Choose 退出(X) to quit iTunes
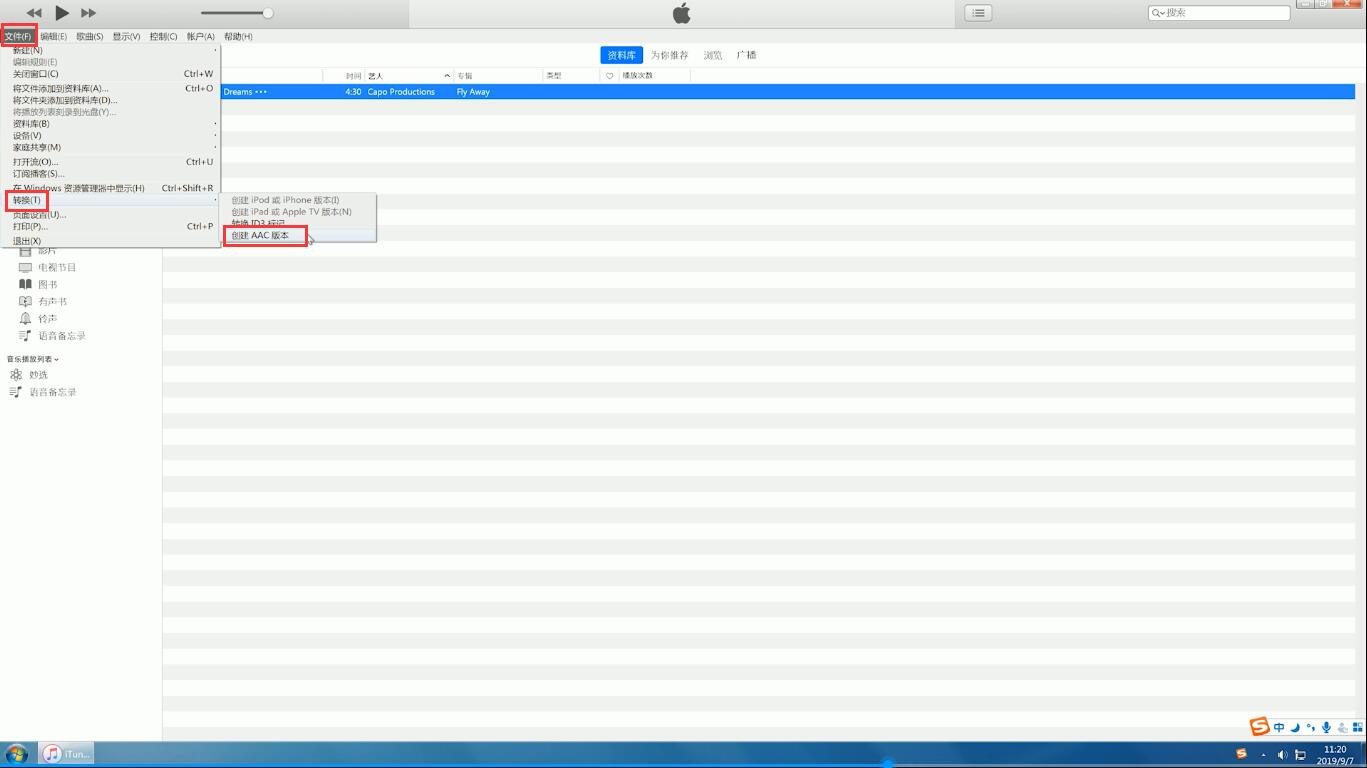Image resolution: width=1367 pixels, height=768 pixels. (x=112, y=241)
